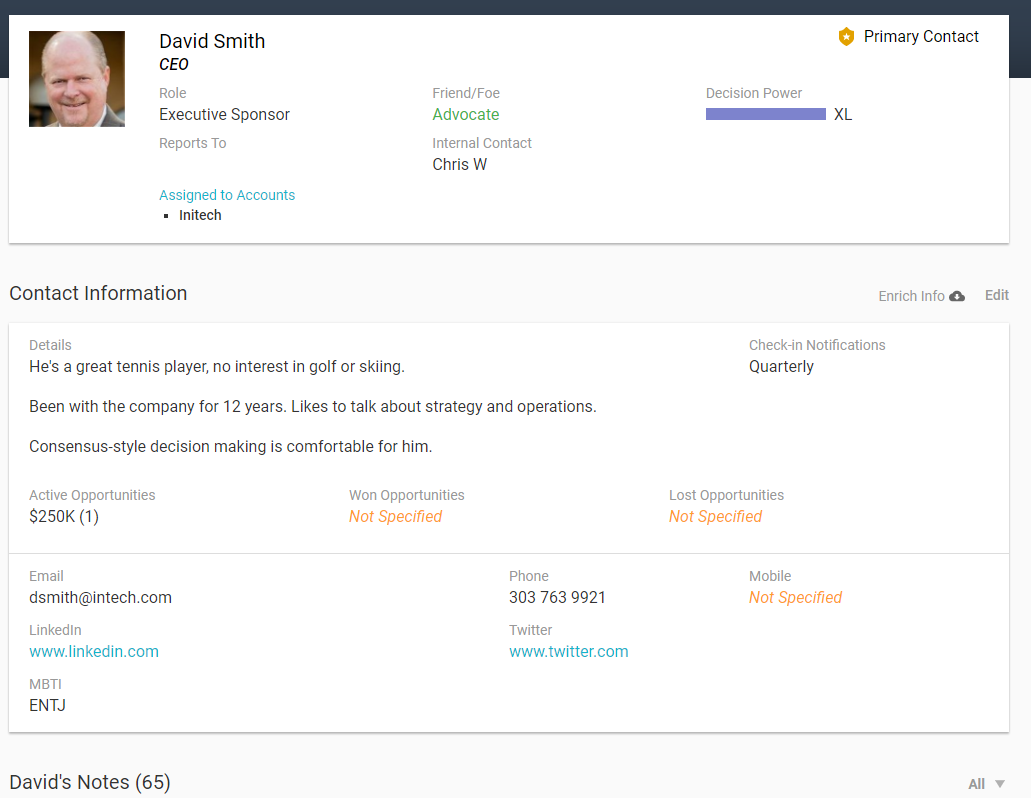Click the phone number 303 763 9921
The image size is (1031, 798).
tap(557, 597)
